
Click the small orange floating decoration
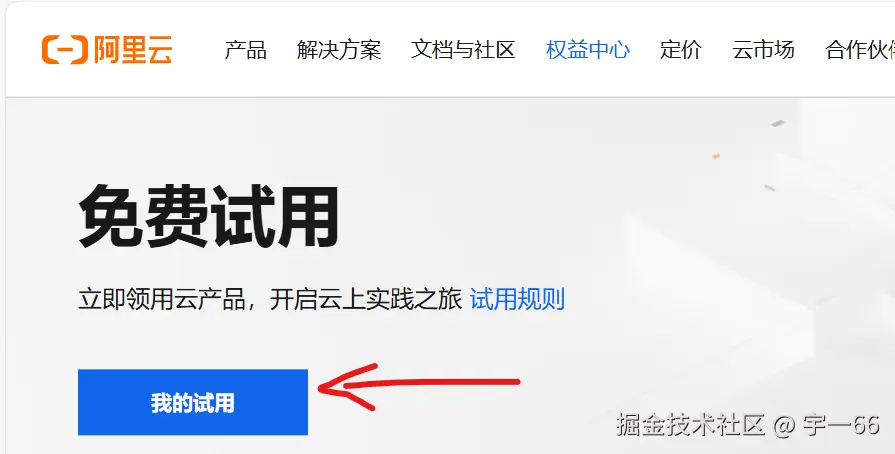tap(716, 156)
